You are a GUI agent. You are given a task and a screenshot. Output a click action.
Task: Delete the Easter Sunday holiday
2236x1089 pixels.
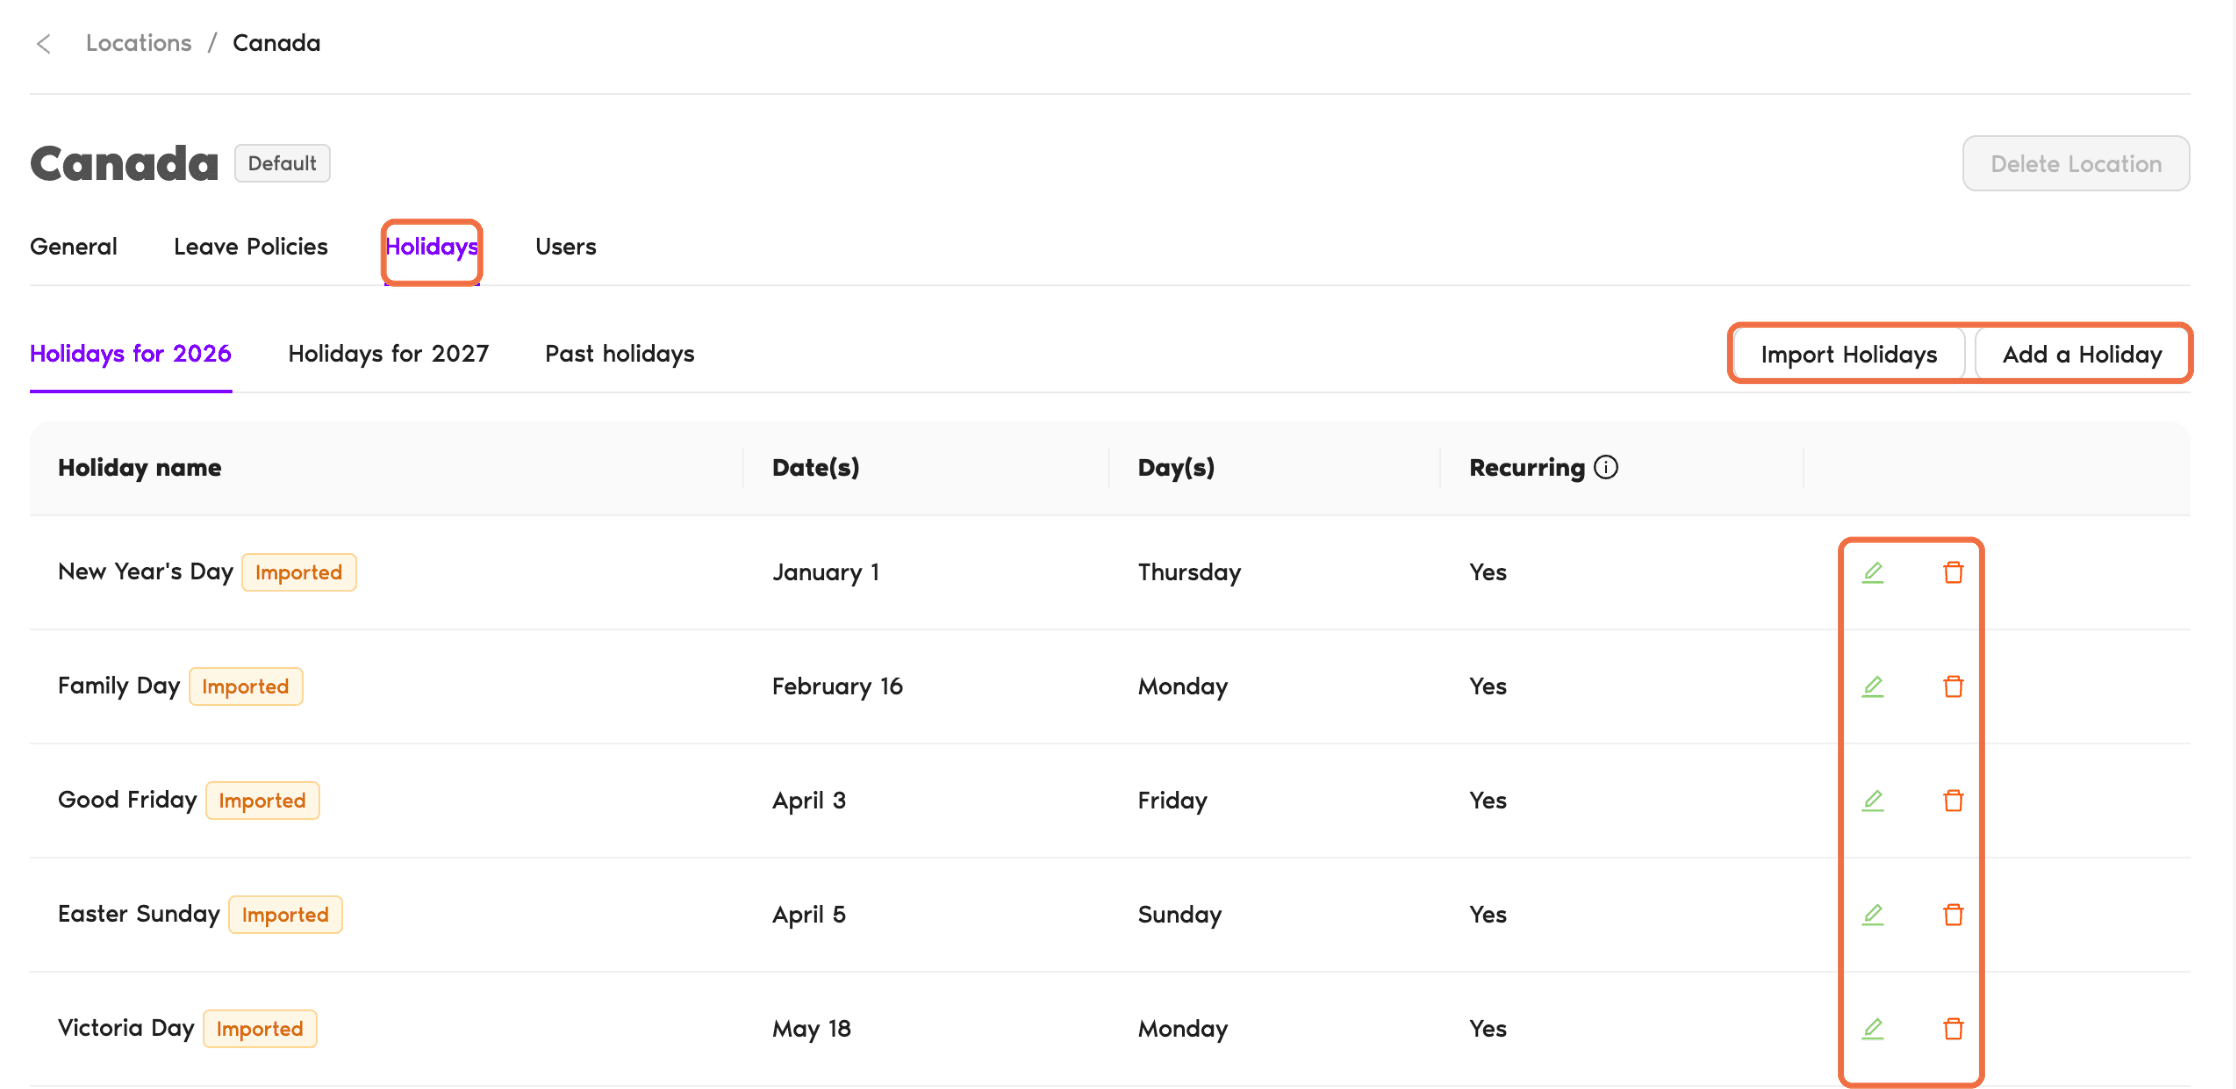1953,914
